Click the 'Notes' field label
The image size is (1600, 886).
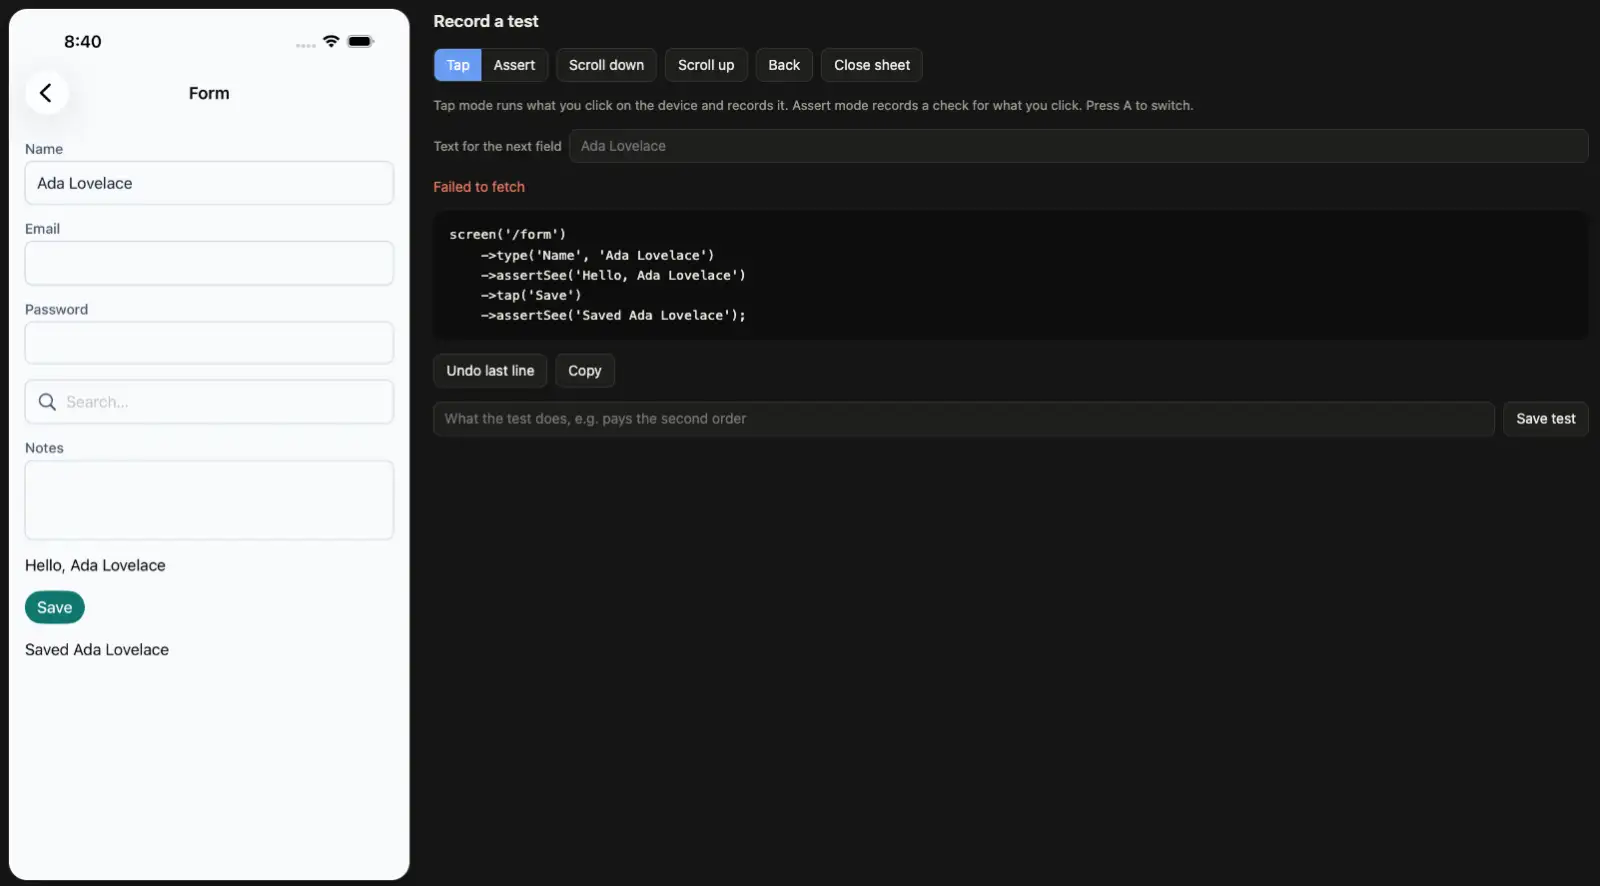pyautogui.click(x=44, y=448)
